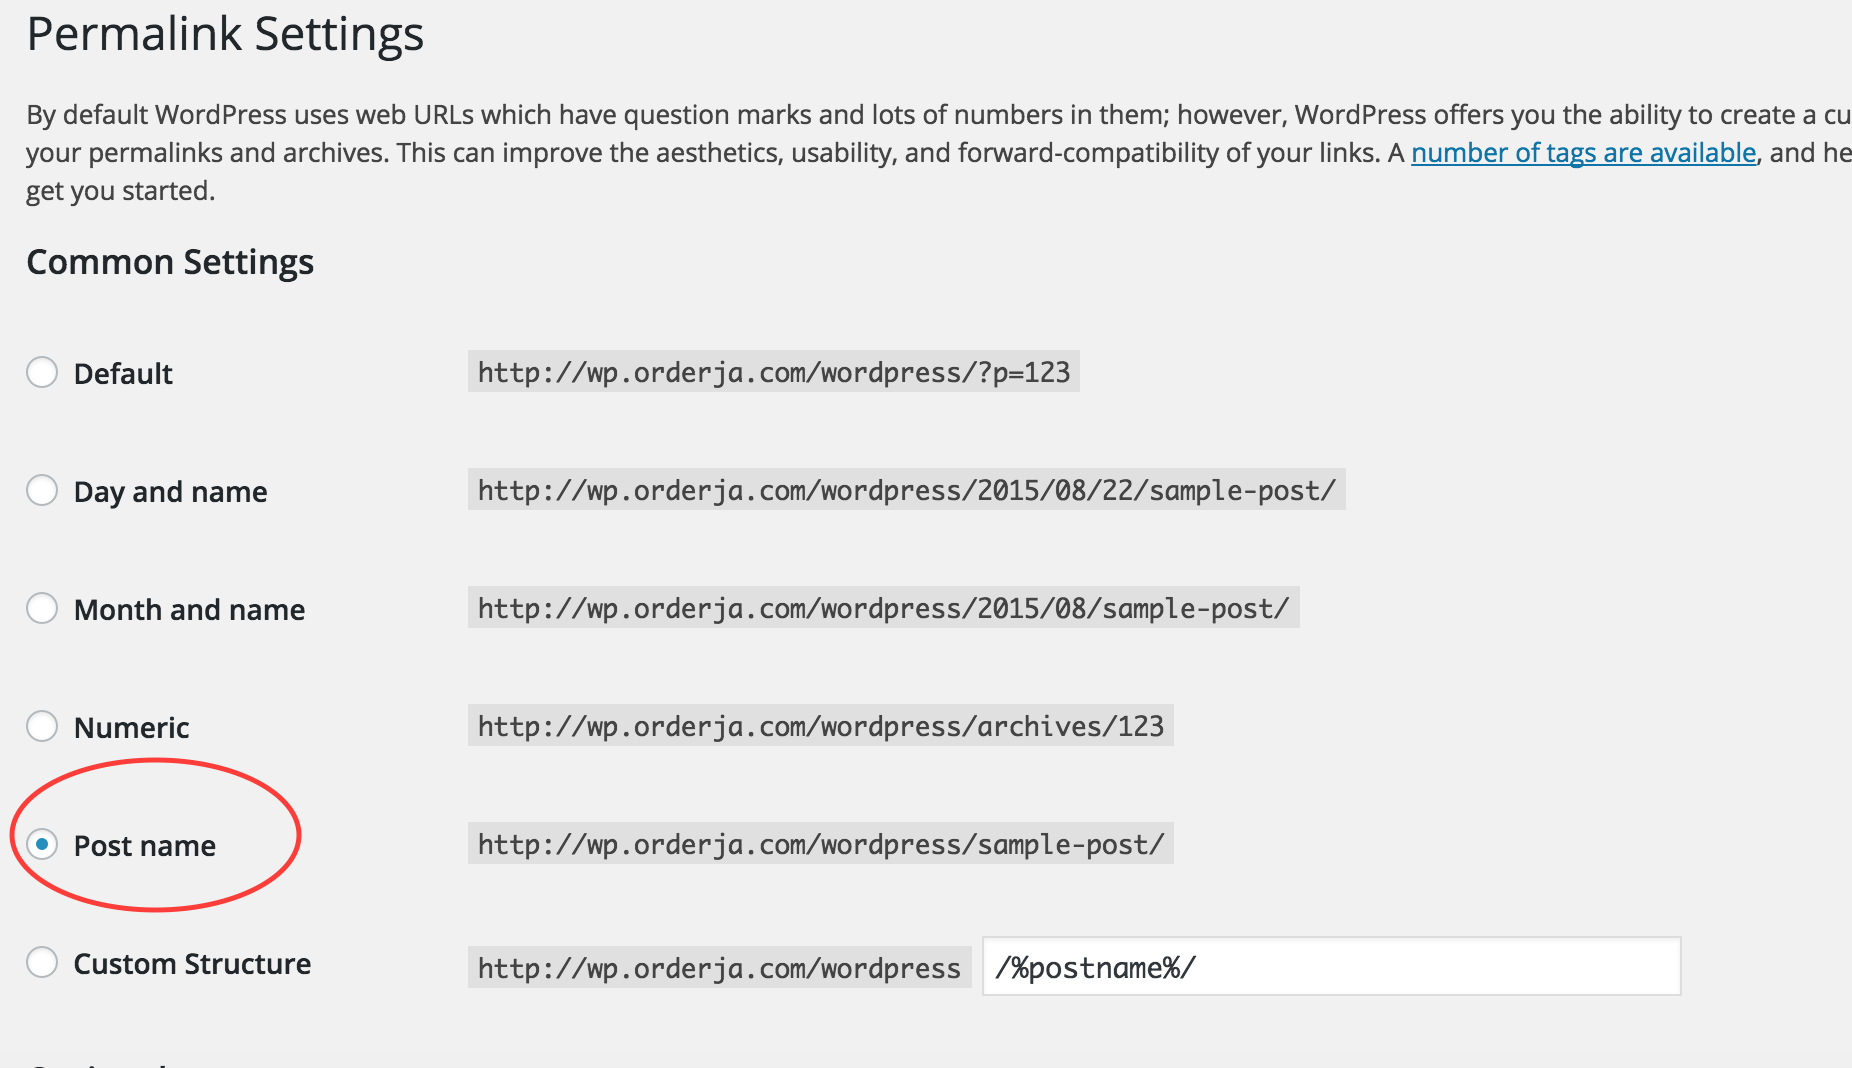Click the selected Post name radio button

click(42, 845)
